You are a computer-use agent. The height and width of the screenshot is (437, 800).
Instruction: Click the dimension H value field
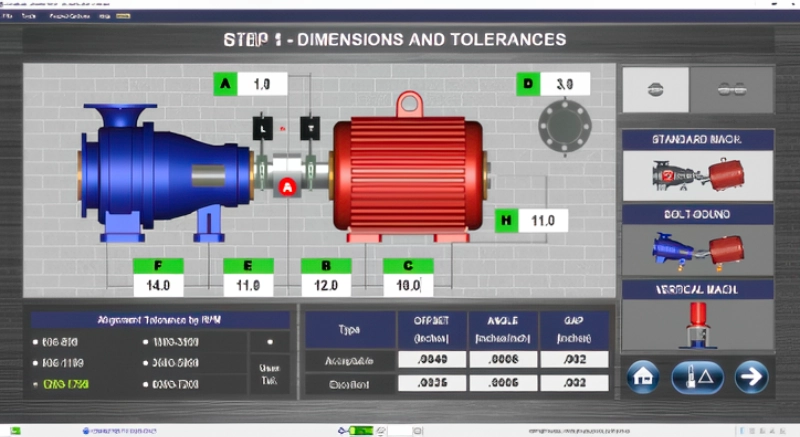(543, 220)
